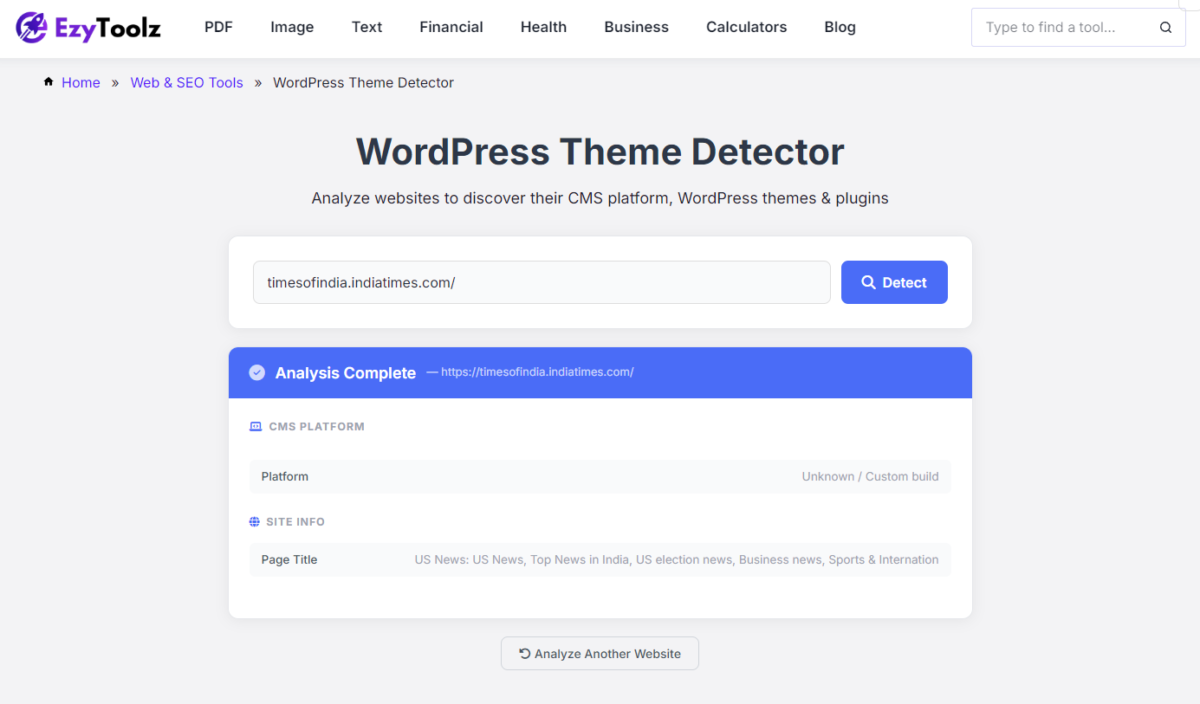Click the monitor icon beside CMS PLATFORM
The image size is (1200, 704).
pos(256,426)
